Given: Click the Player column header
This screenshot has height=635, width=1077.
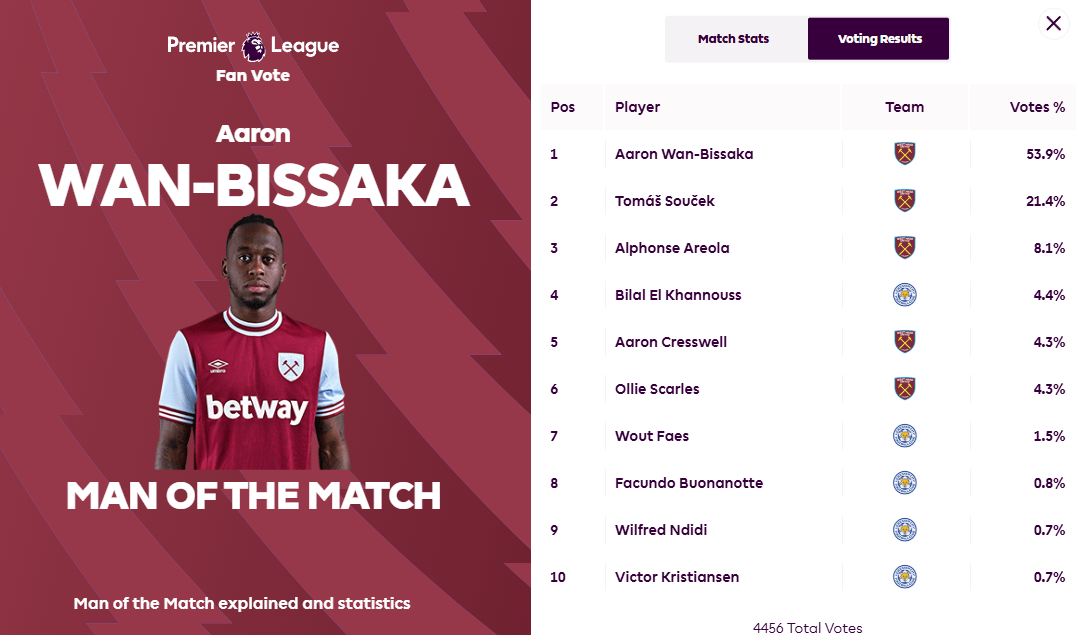Looking at the screenshot, I should 637,107.
